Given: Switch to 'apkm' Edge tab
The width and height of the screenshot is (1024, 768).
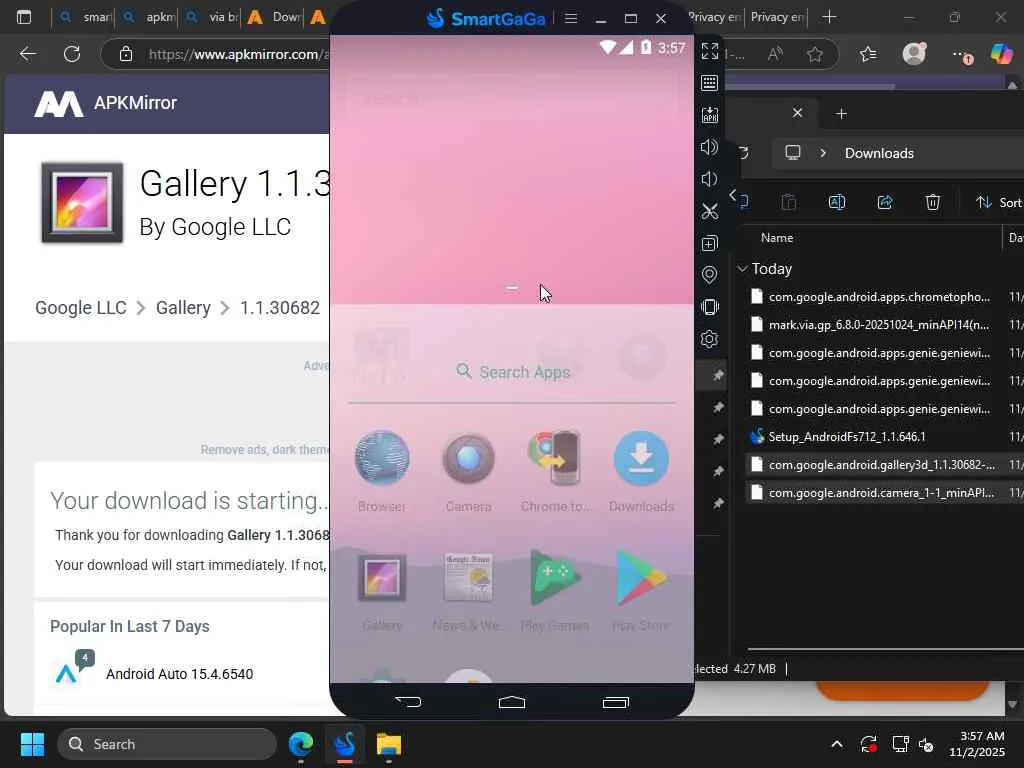Looking at the screenshot, I should 150,17.
